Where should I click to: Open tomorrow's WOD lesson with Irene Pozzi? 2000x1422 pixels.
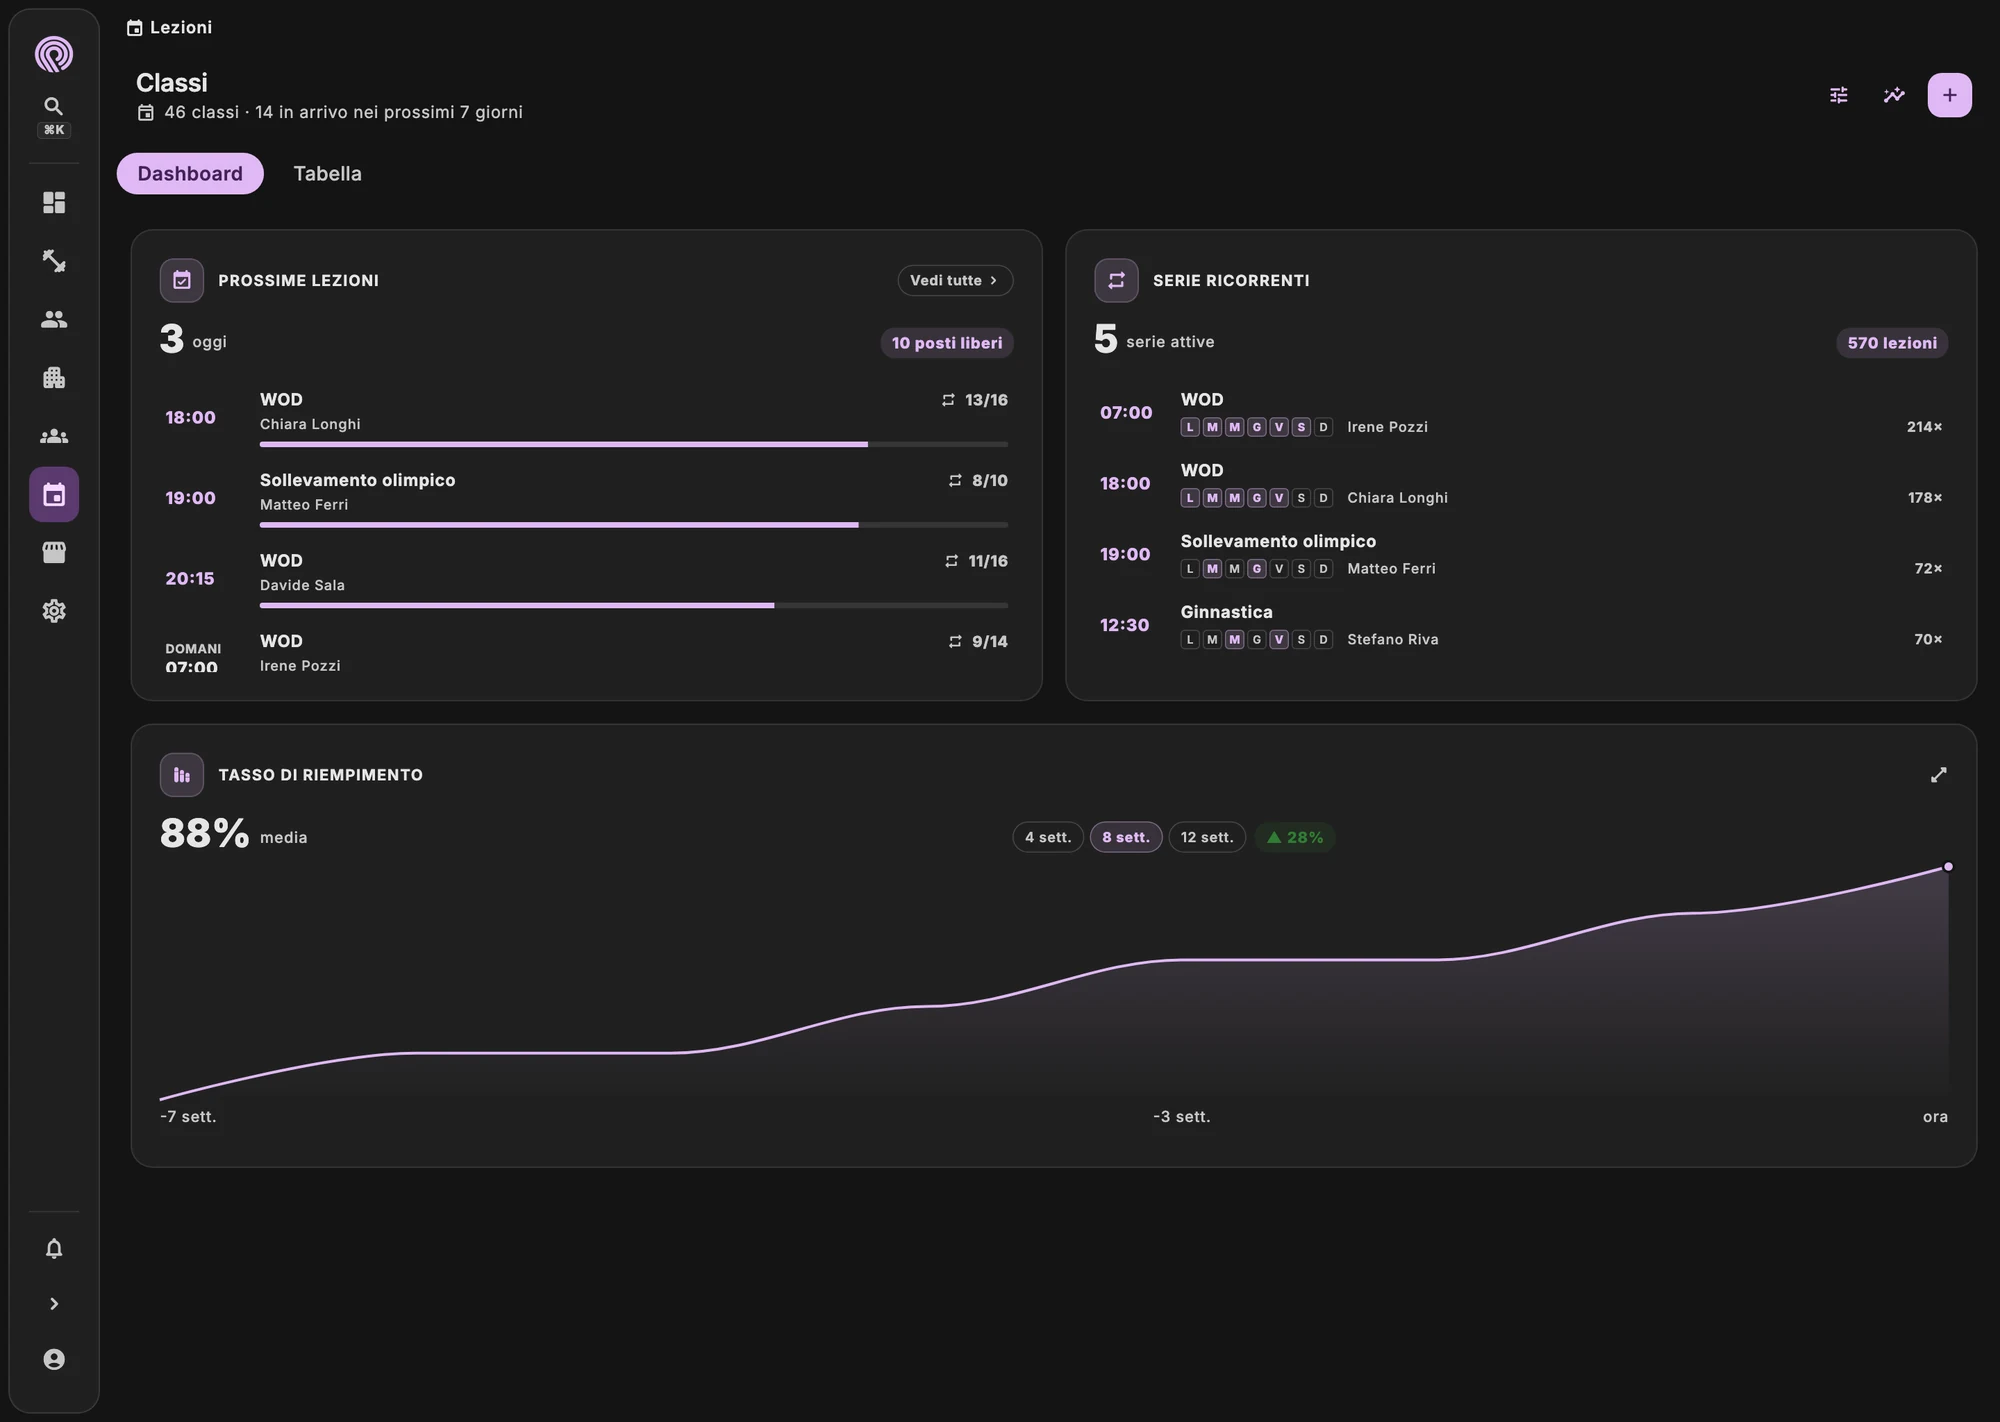pos(586,652)
